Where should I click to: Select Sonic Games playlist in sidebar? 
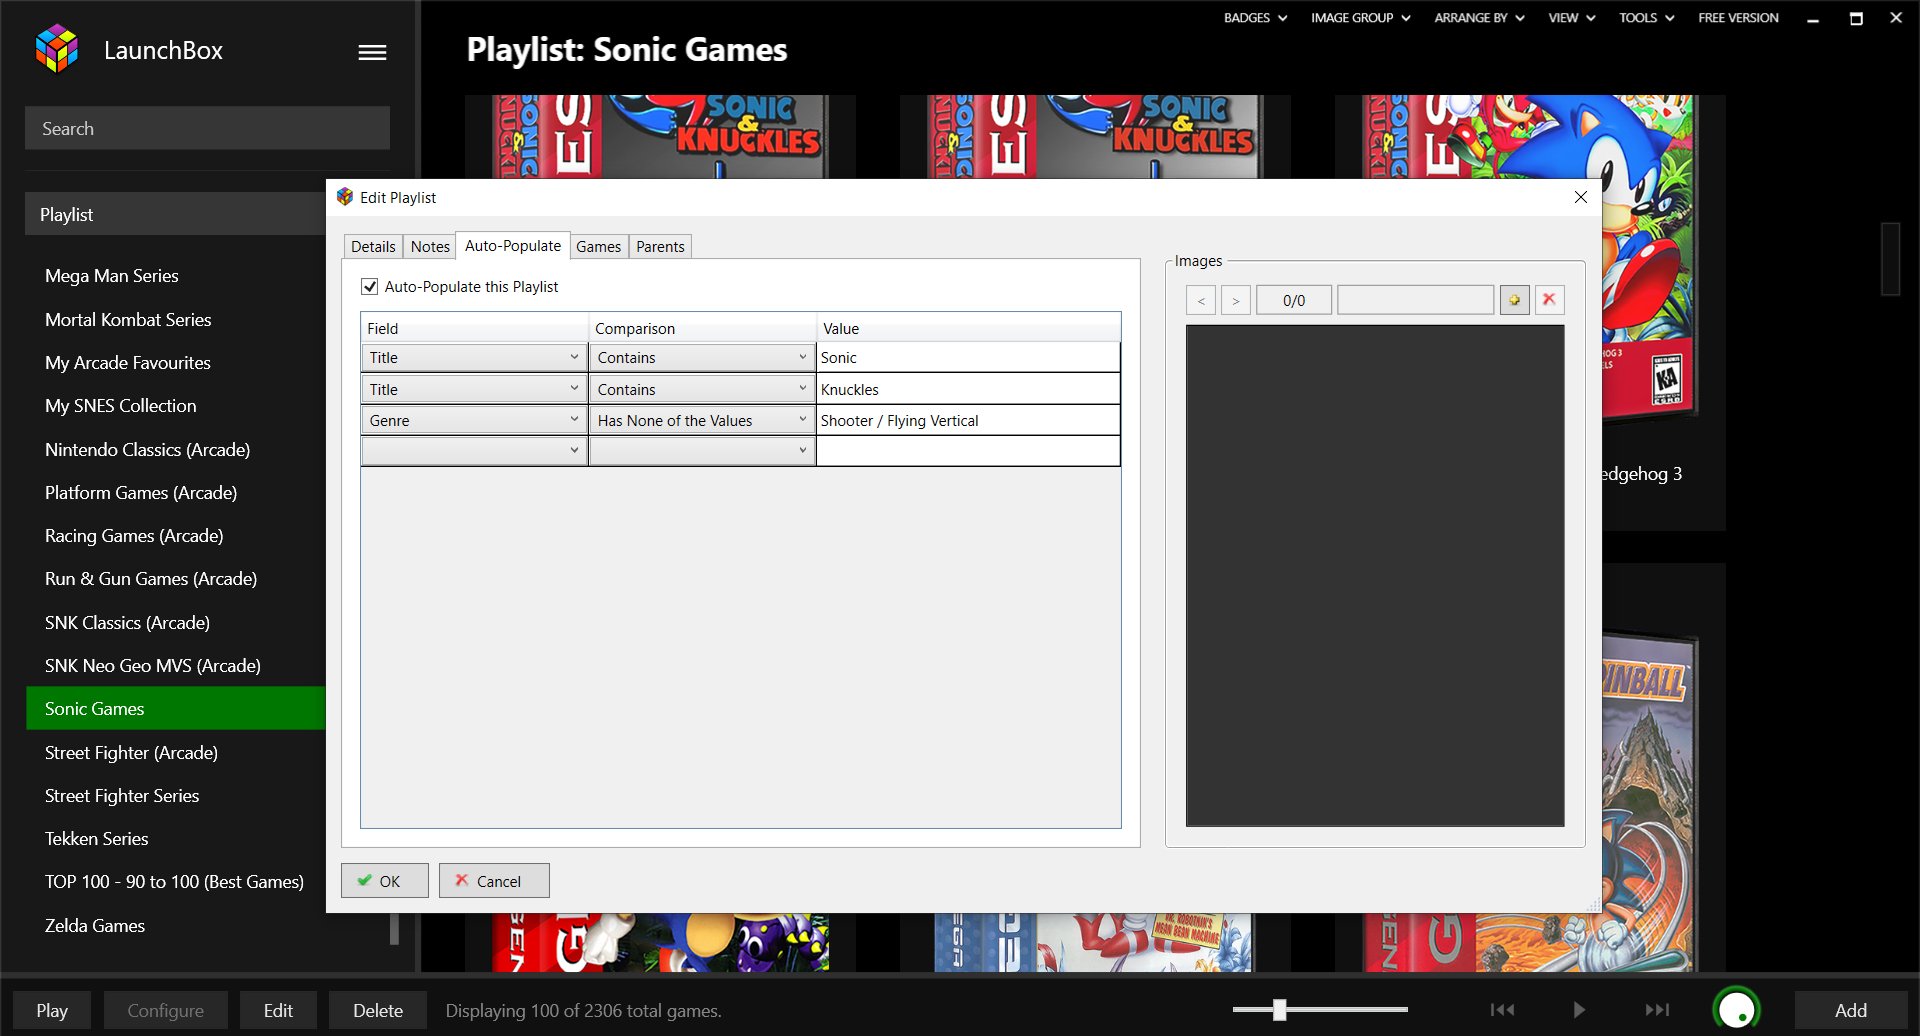pyautogui.click(x=176, y=708)
